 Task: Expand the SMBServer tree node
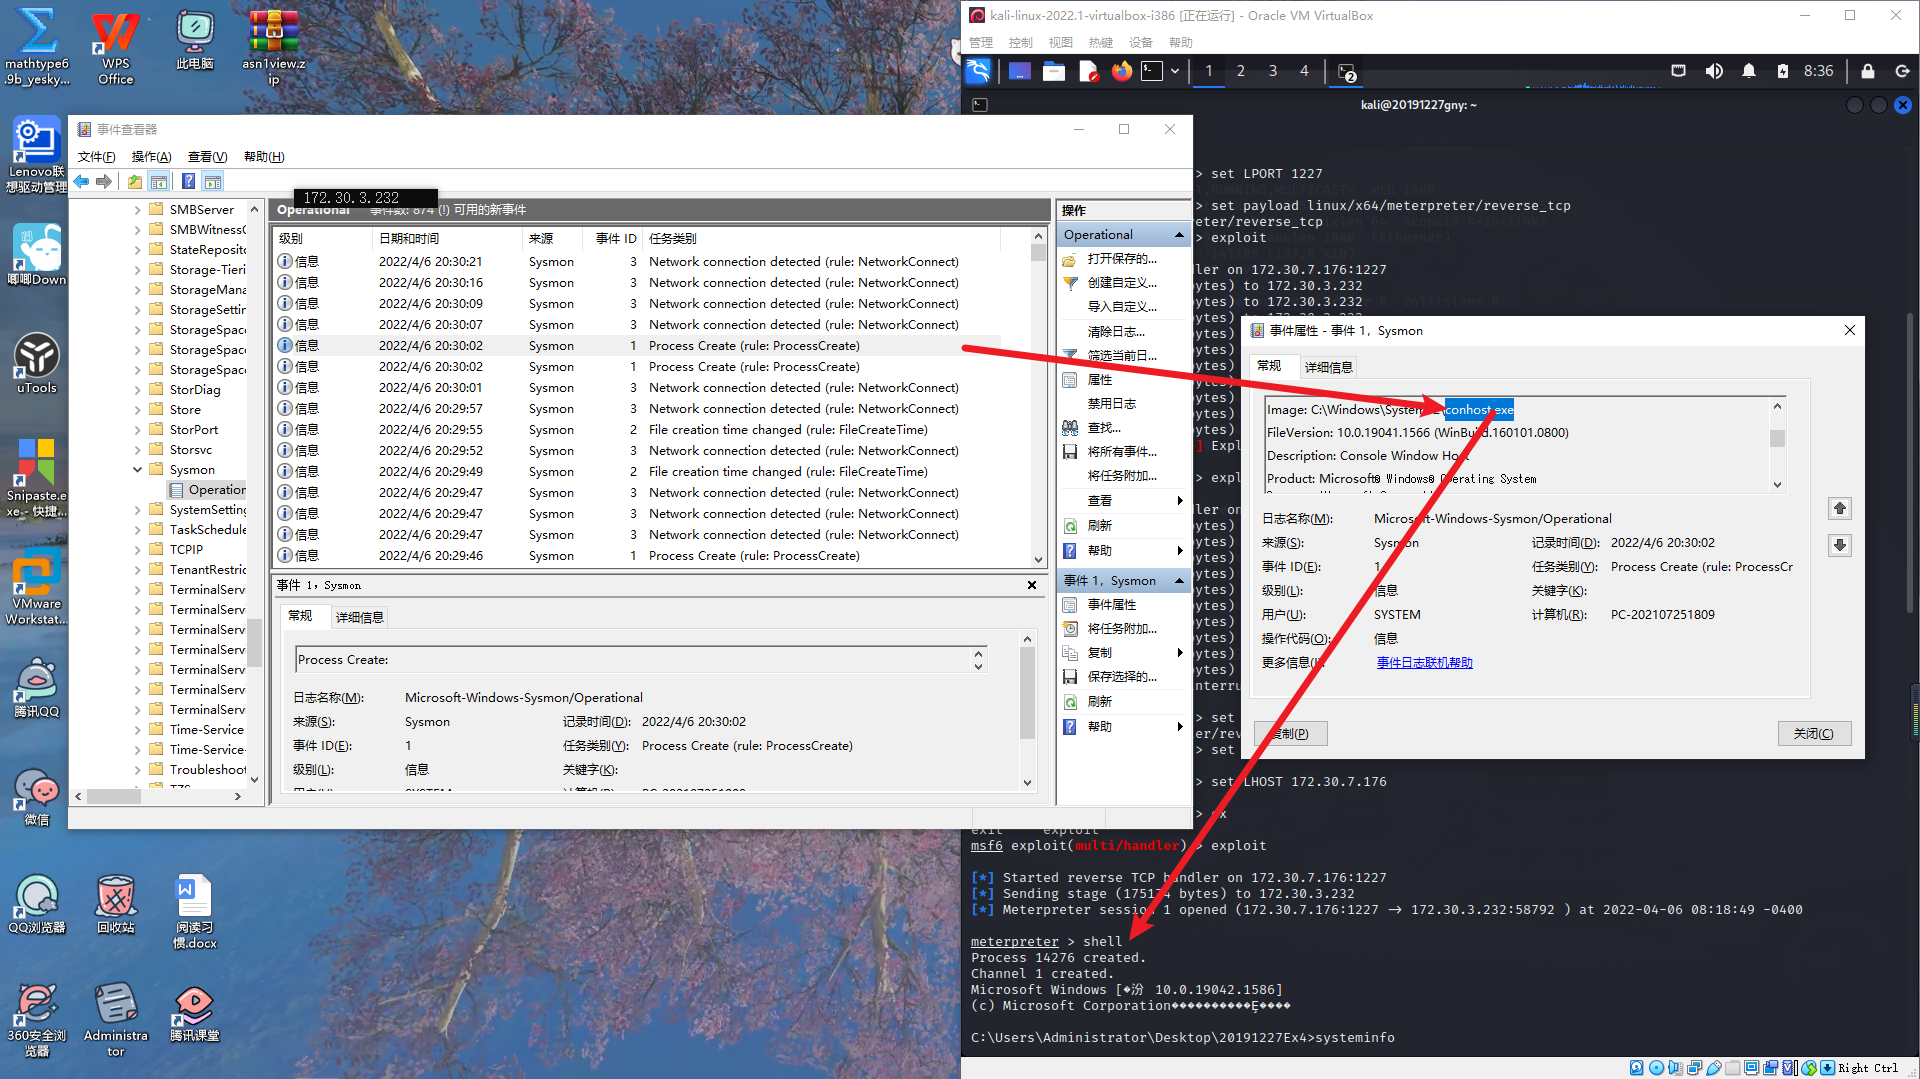pos(138,210)
